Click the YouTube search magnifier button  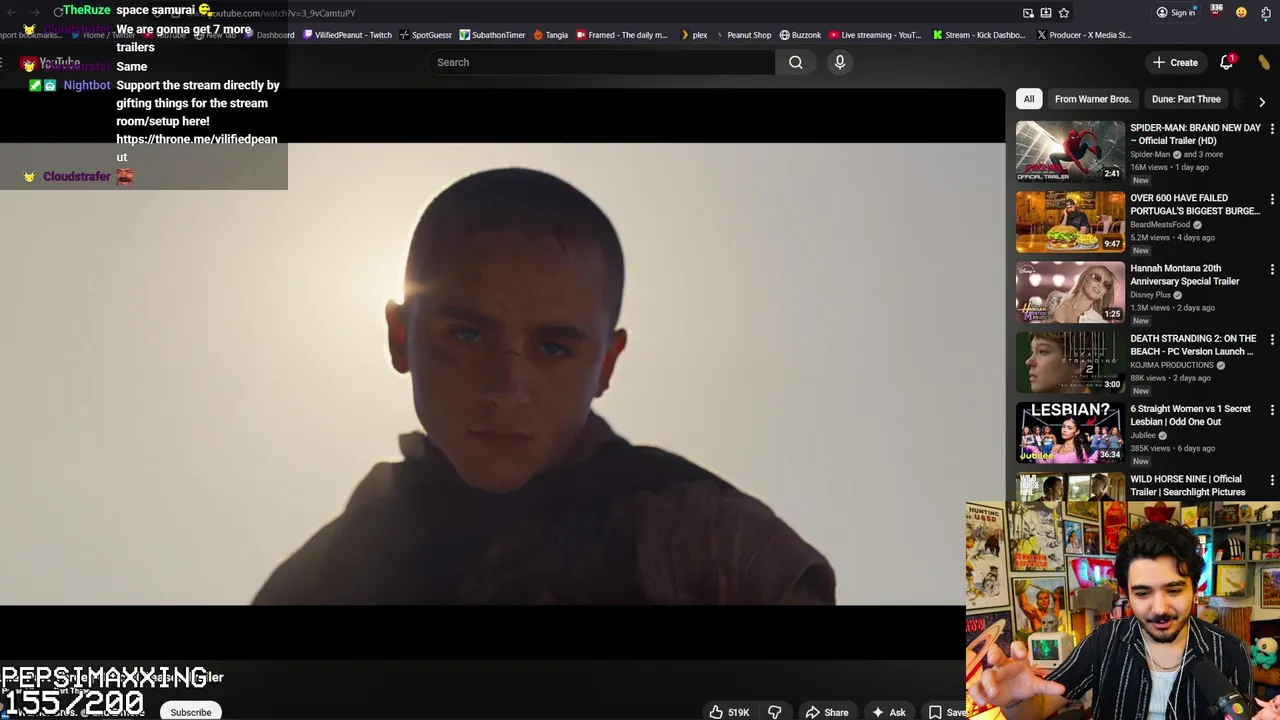pos(795,62)
